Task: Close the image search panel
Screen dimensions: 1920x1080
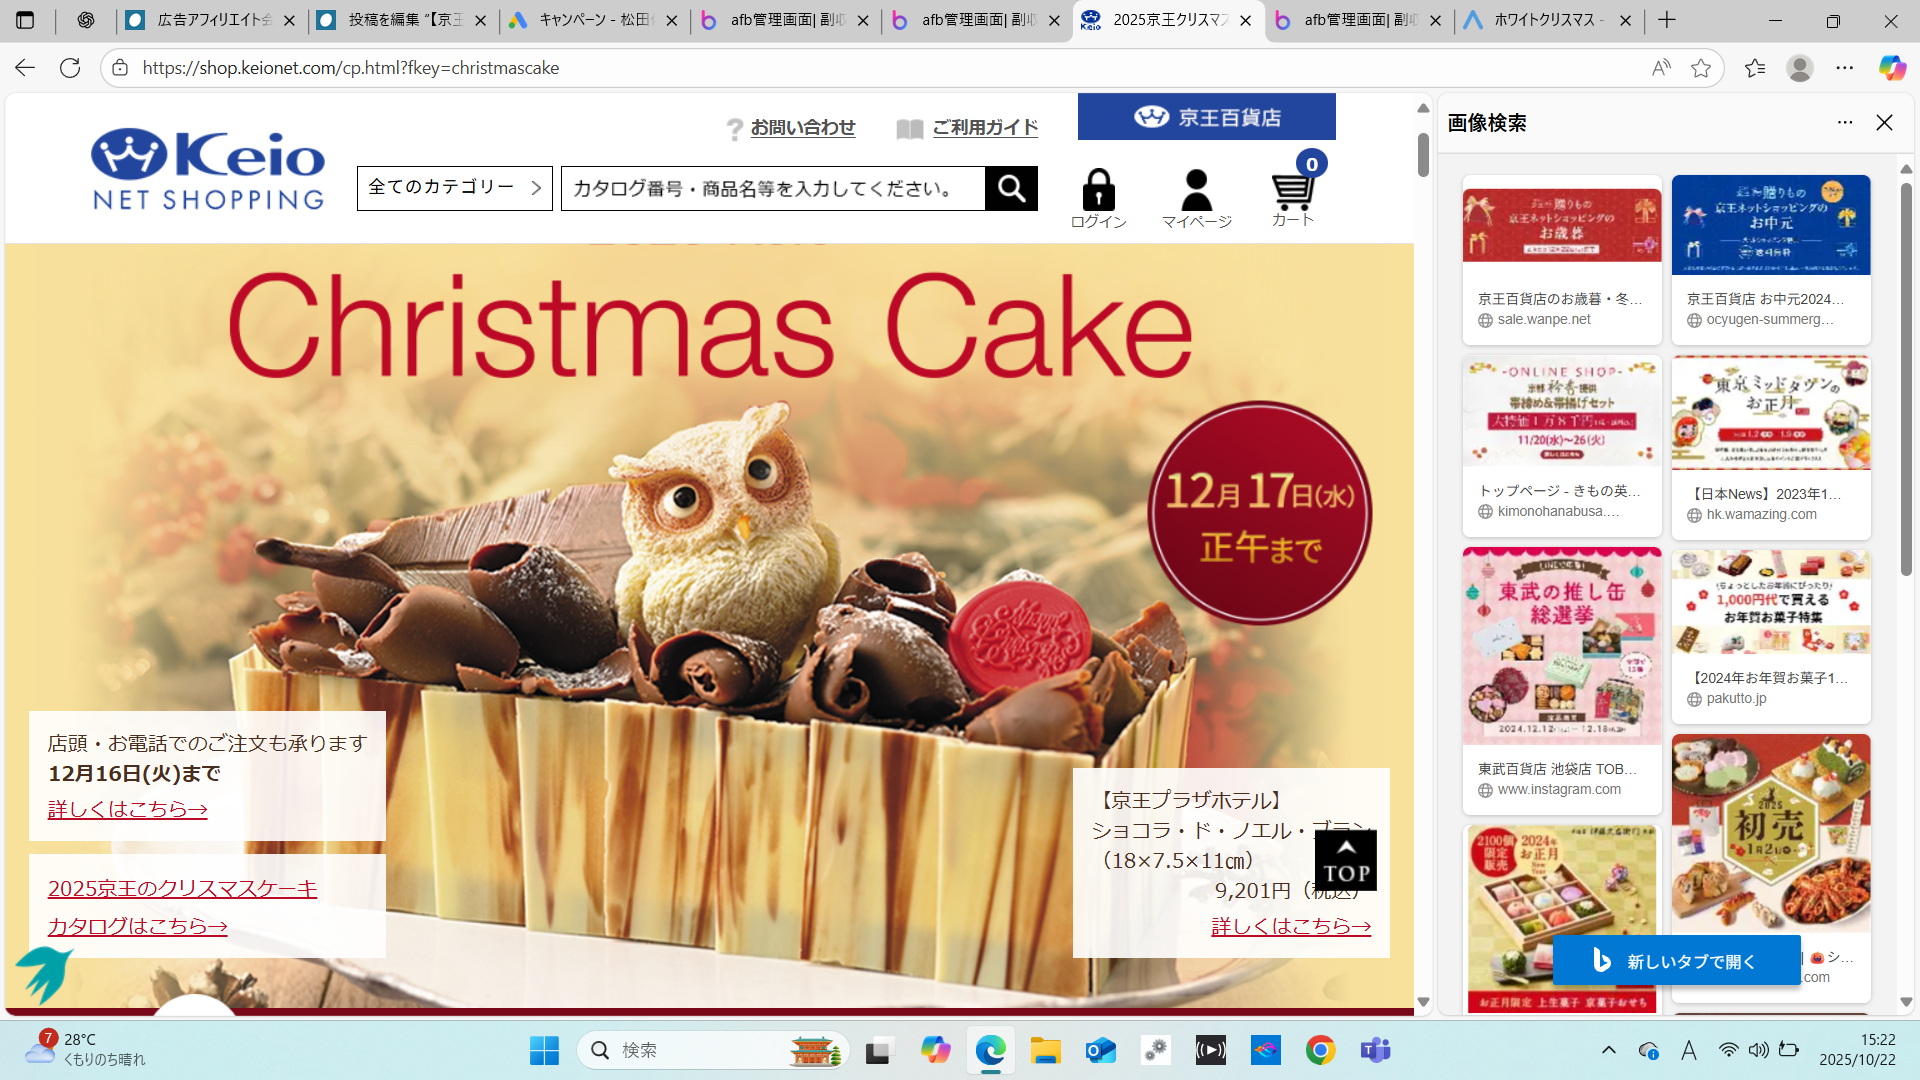Action: point(1884,122)
